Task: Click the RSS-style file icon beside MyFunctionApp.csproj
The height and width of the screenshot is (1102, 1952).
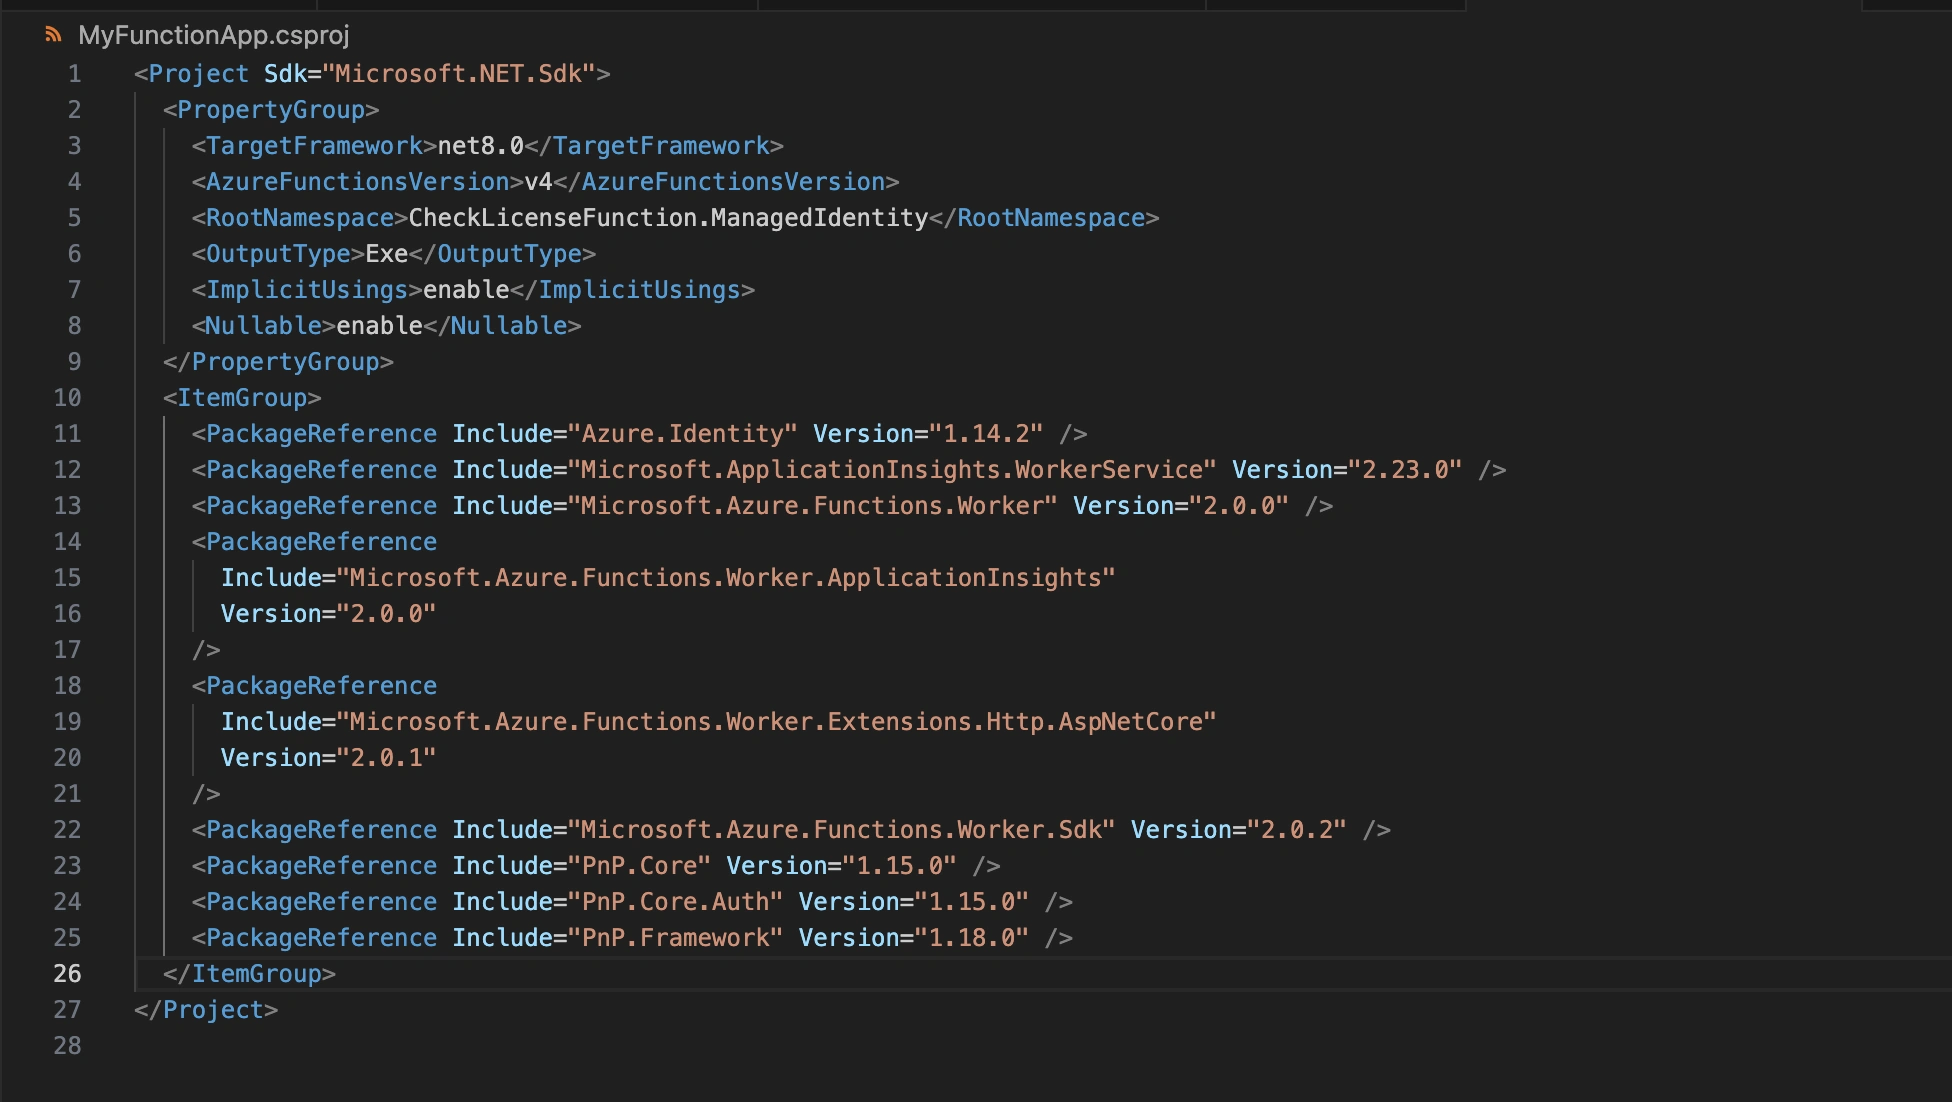Action: point(54,35)
